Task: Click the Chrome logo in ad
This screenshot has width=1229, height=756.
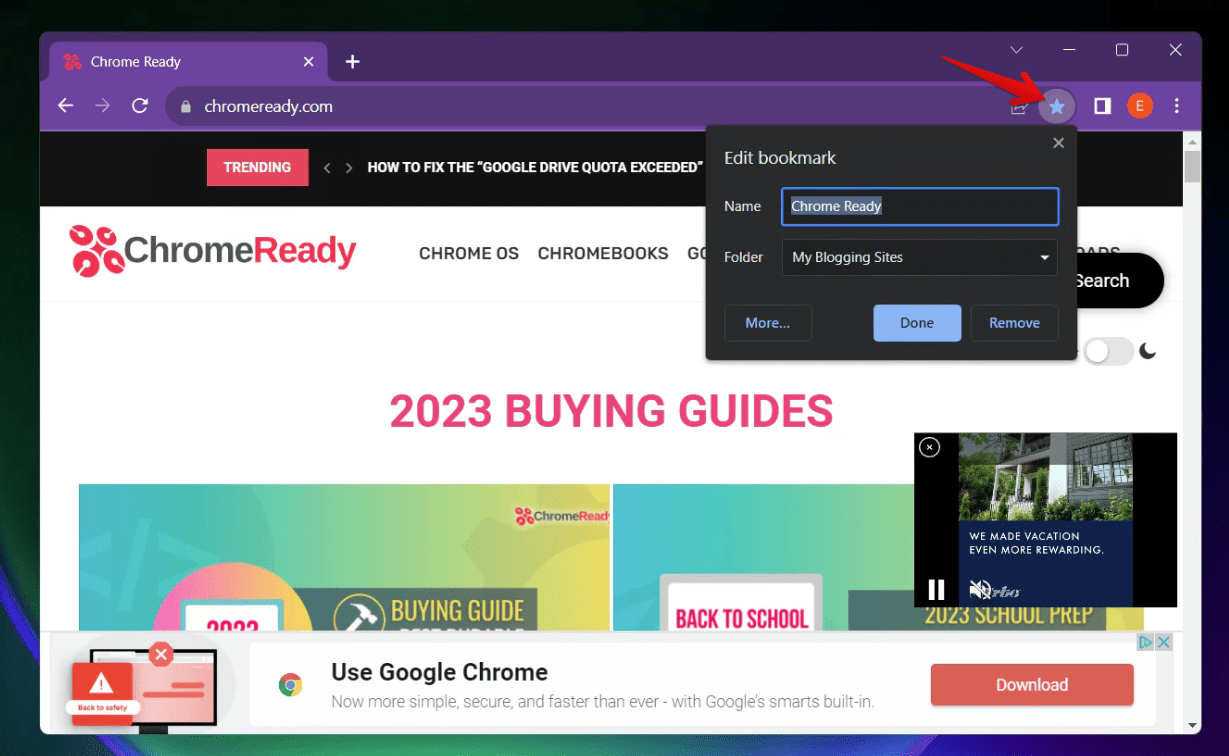Action: (291, 685)
